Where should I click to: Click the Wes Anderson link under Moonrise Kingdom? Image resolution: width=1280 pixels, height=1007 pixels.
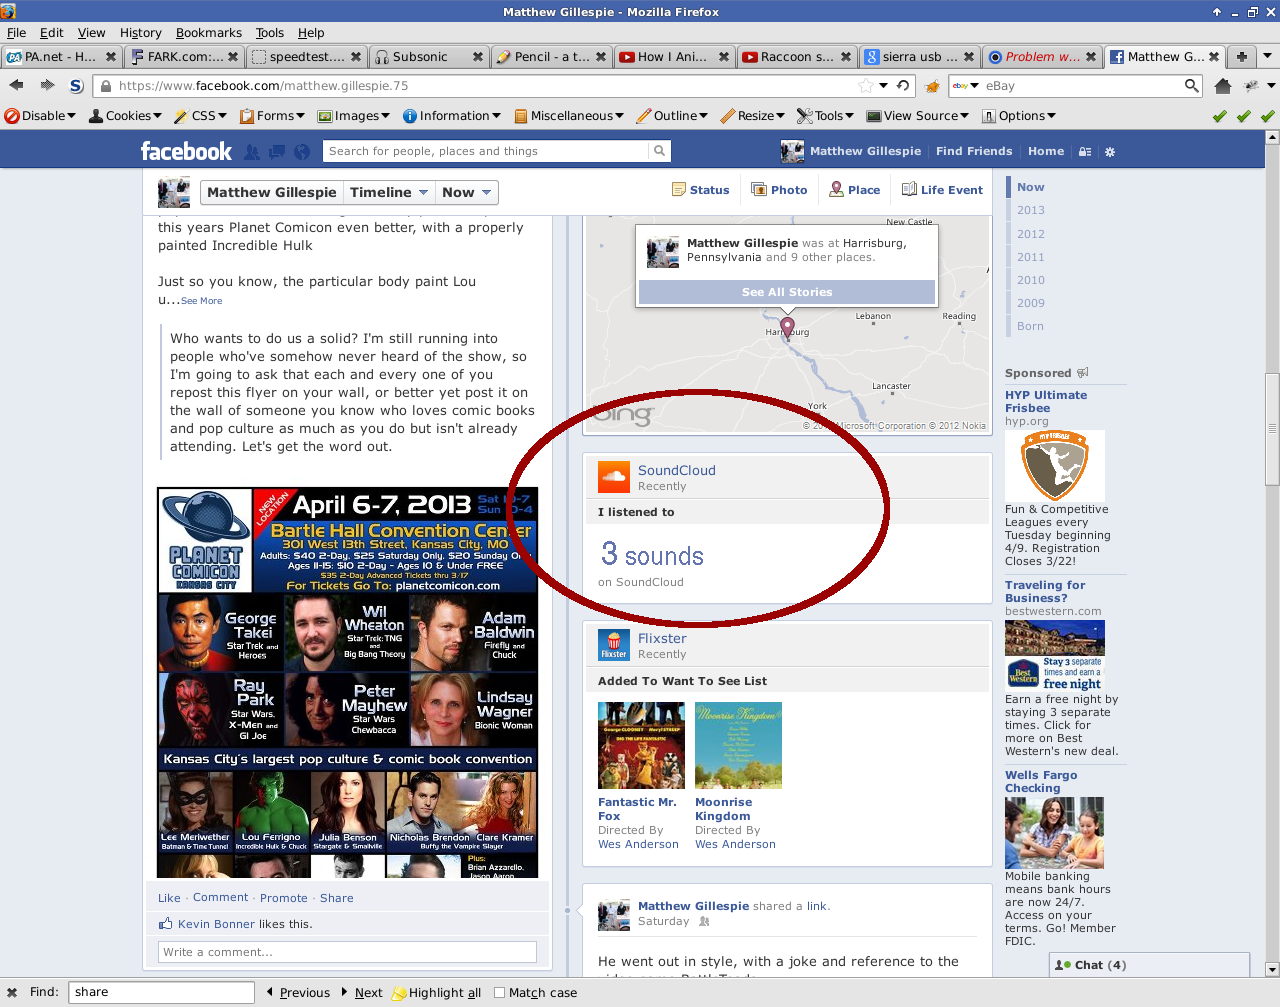pos(735,844)
